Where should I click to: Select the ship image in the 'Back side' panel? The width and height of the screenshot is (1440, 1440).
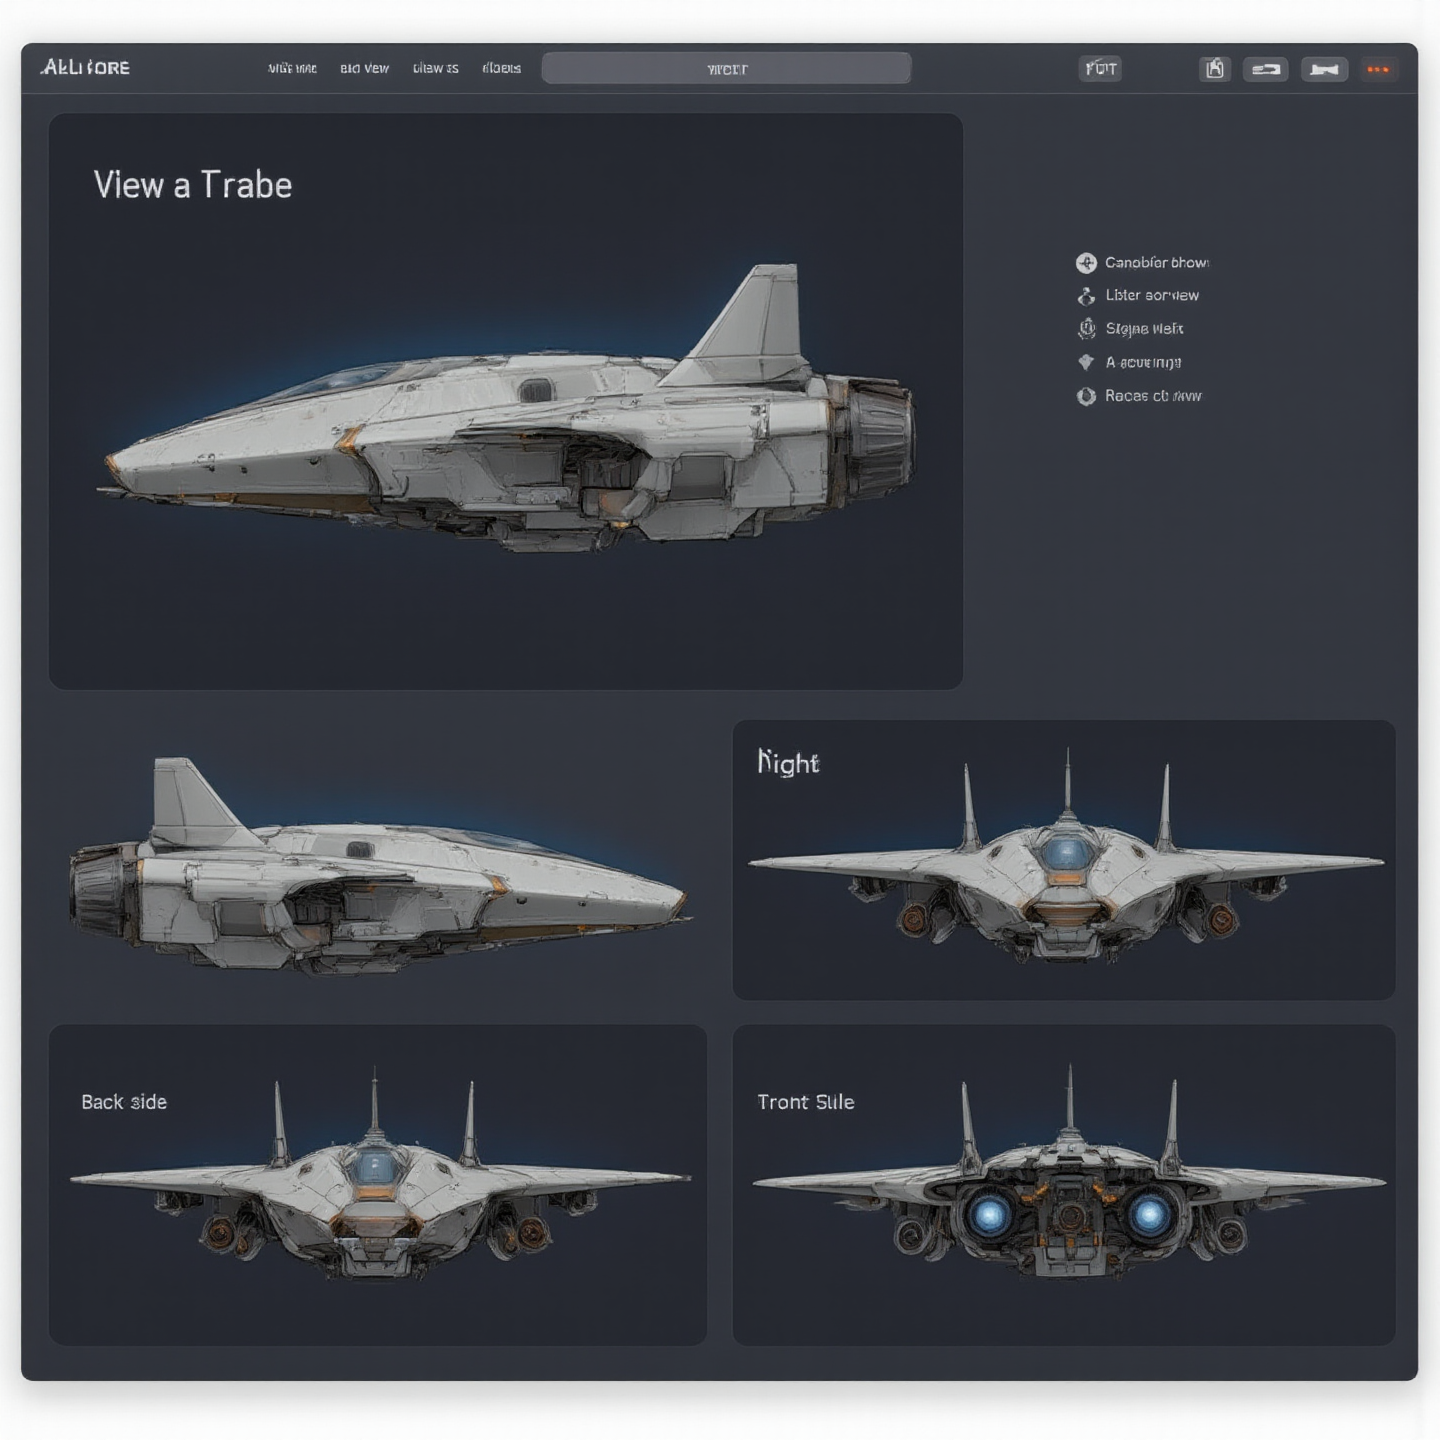pos(380,1175)
